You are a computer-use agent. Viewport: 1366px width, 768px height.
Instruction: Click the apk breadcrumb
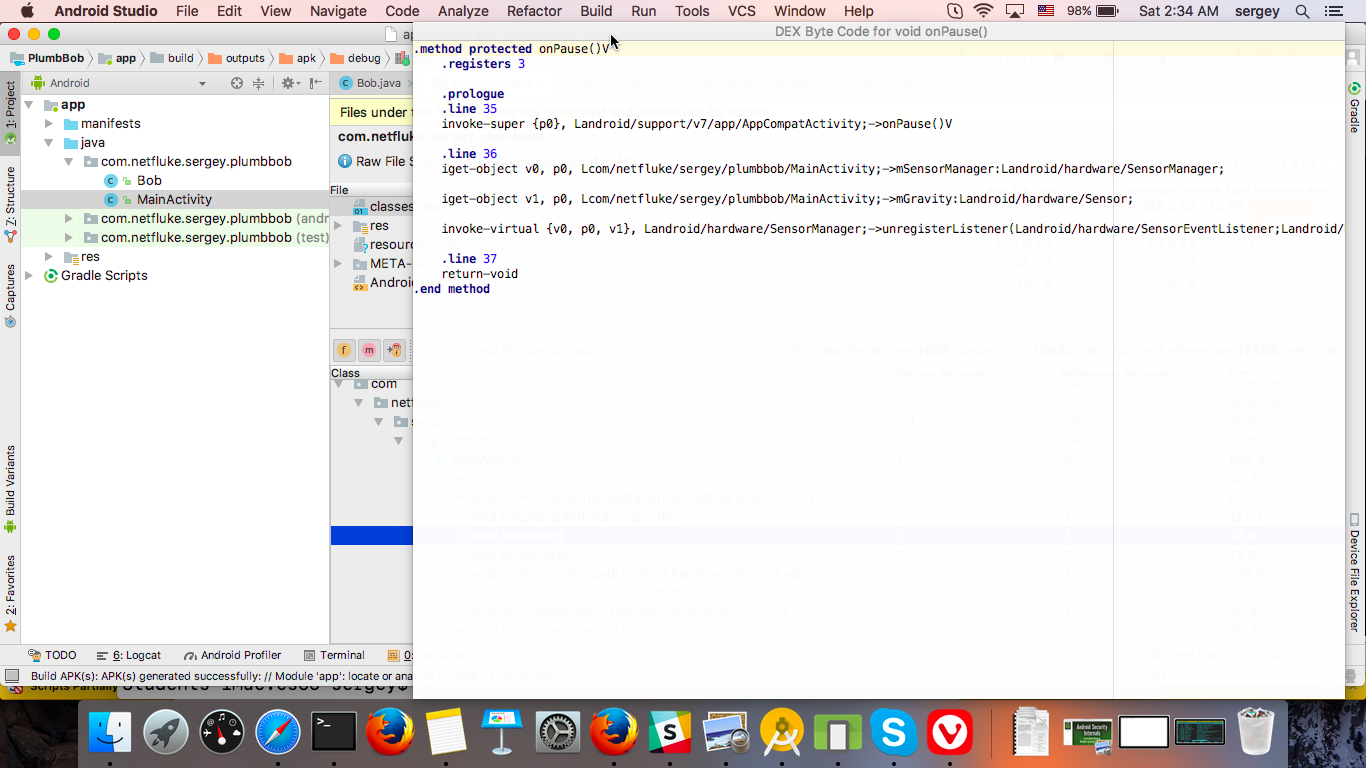pos(298,58)
